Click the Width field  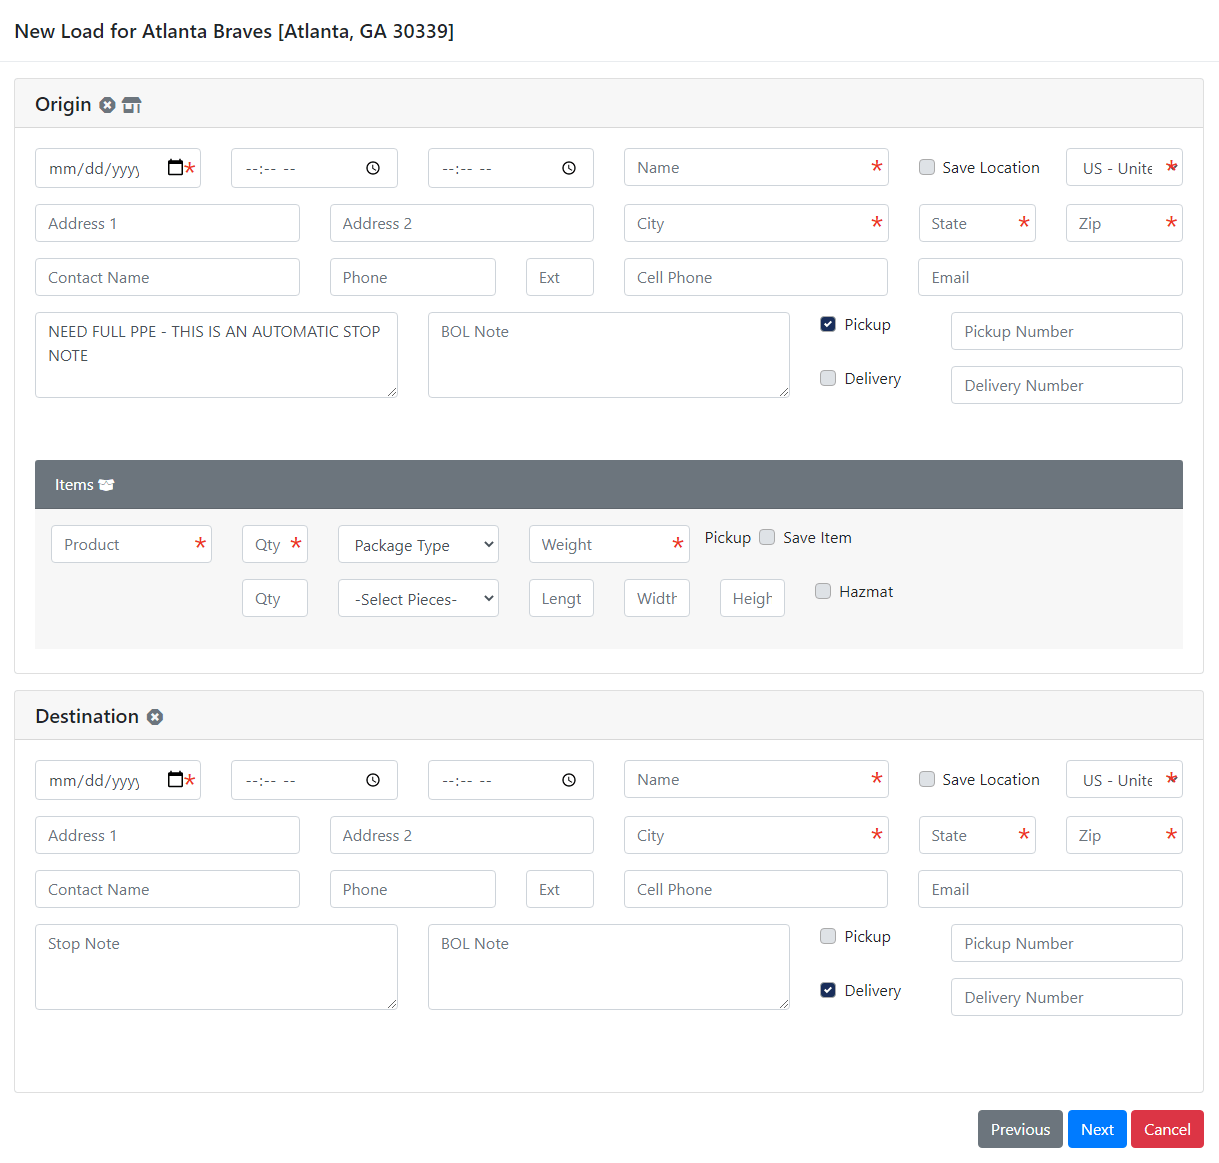[657, 598]
